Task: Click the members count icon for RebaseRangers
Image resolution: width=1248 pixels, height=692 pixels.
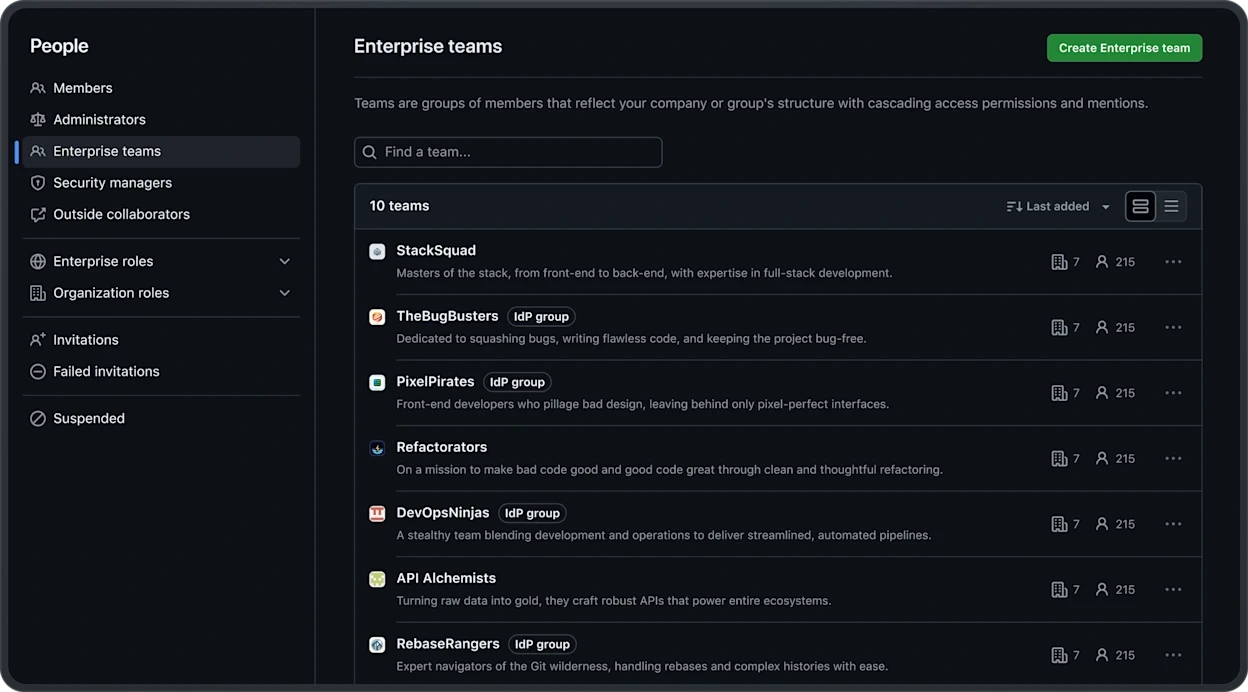Action: [x=1102, y=655]
